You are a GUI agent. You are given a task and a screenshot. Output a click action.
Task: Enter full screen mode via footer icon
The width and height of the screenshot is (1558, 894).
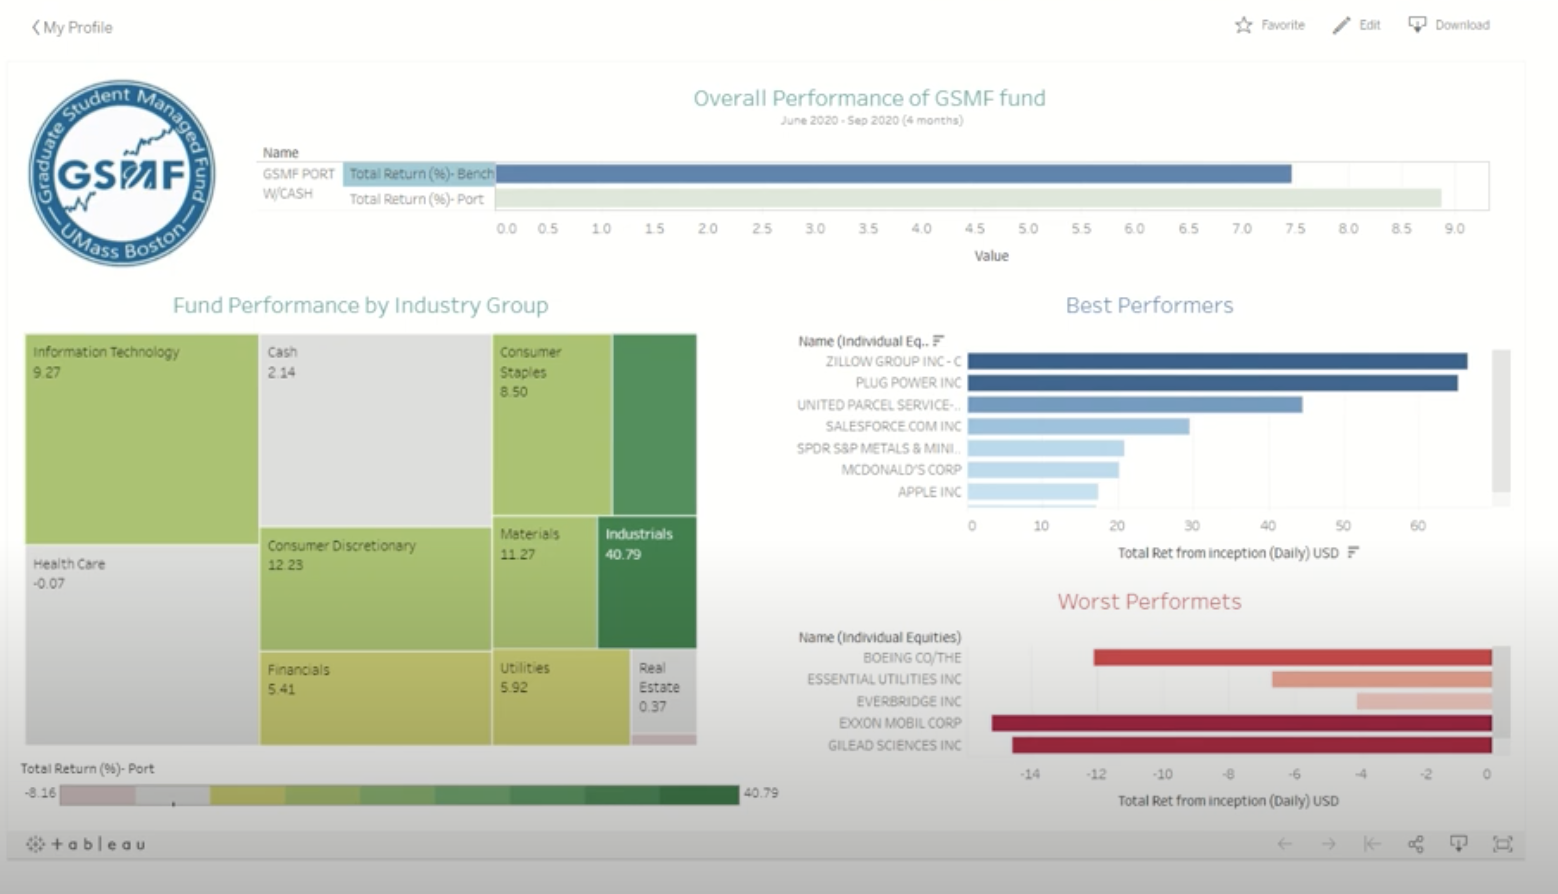pos(1502,844)
